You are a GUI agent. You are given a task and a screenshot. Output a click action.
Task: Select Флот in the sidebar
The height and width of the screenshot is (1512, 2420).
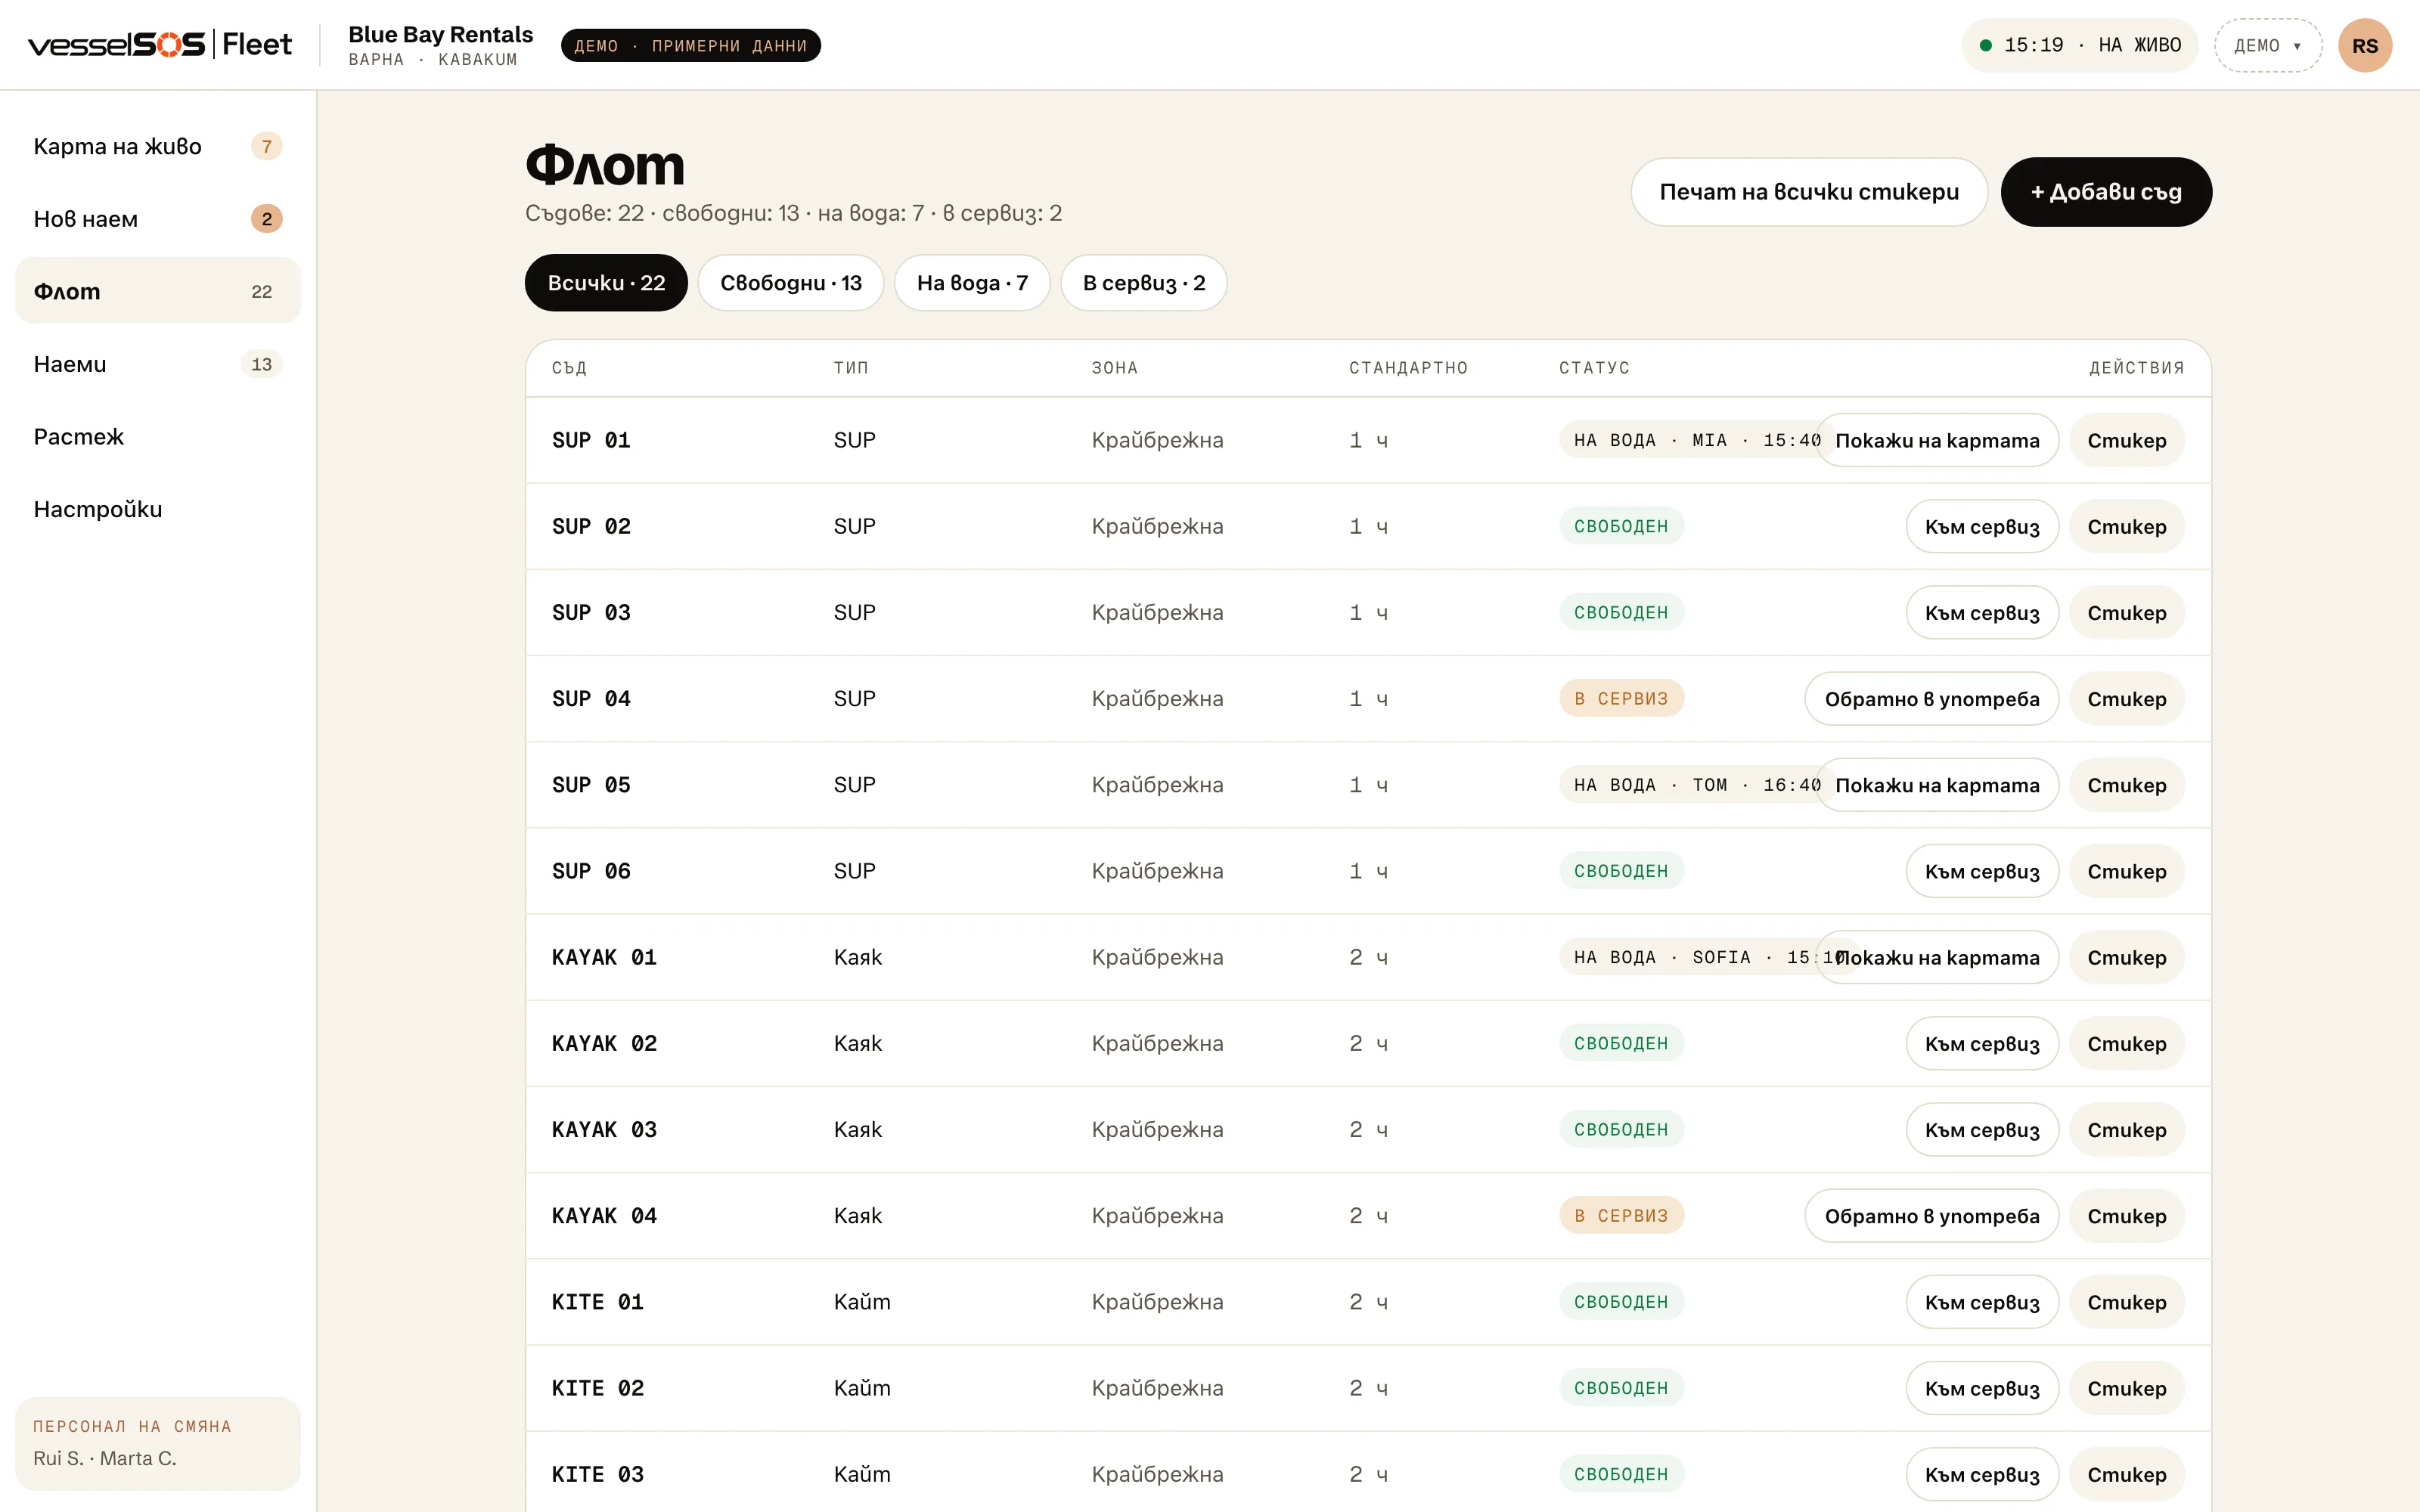158,291
